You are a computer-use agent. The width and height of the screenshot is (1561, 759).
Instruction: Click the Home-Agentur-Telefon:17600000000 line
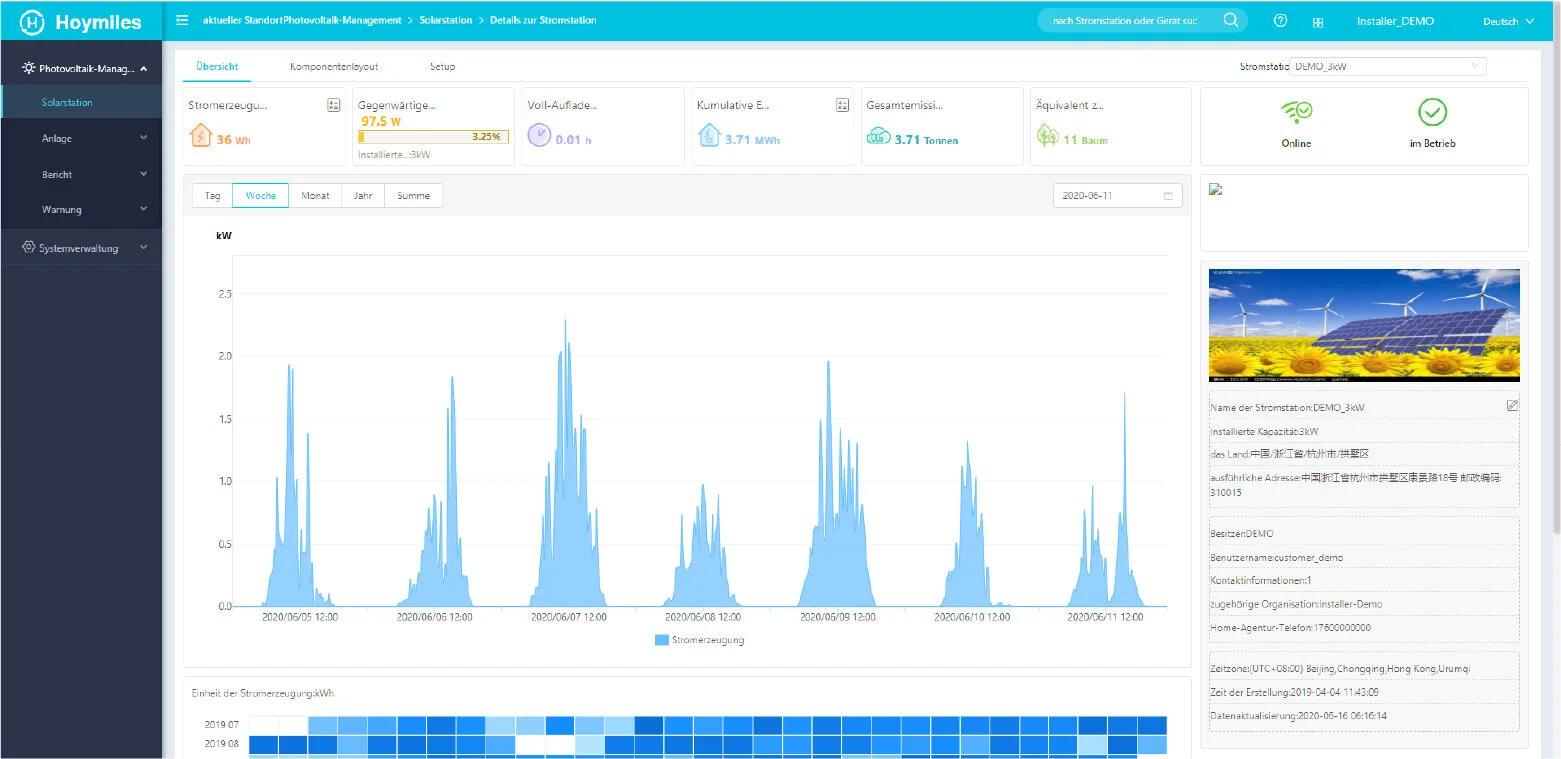point(1290,628)
